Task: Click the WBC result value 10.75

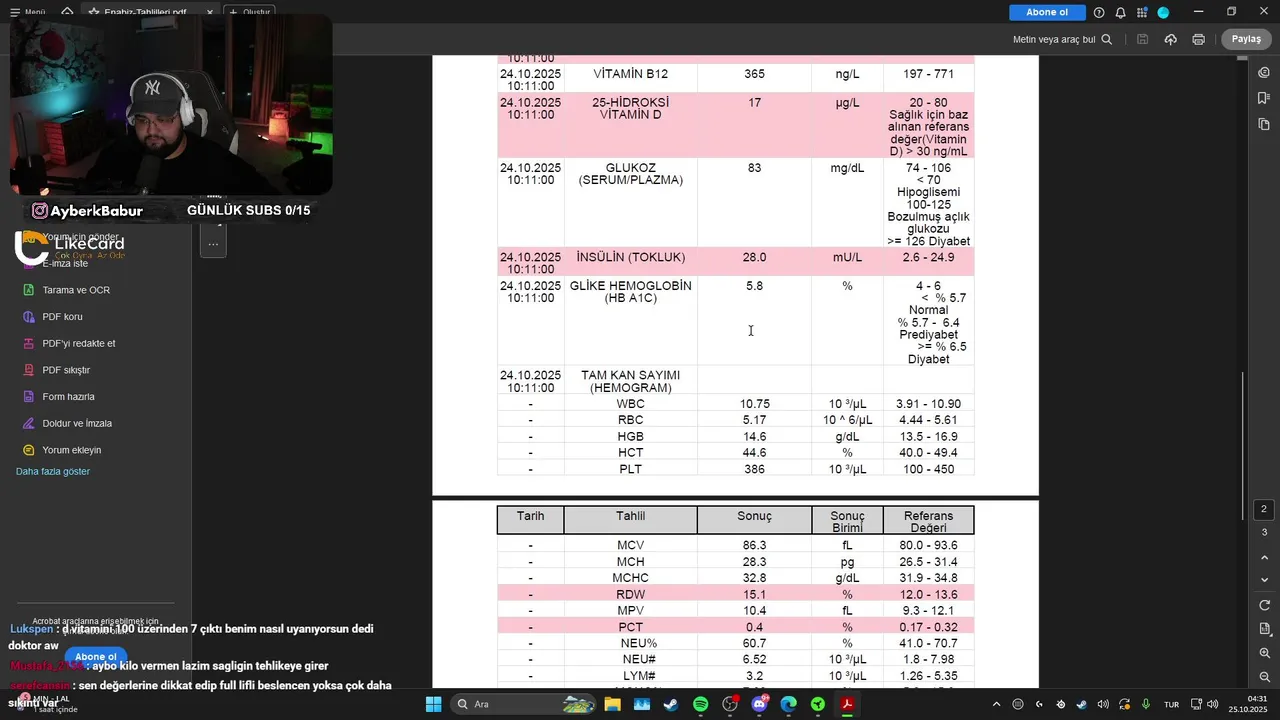Action: [754, 404]
